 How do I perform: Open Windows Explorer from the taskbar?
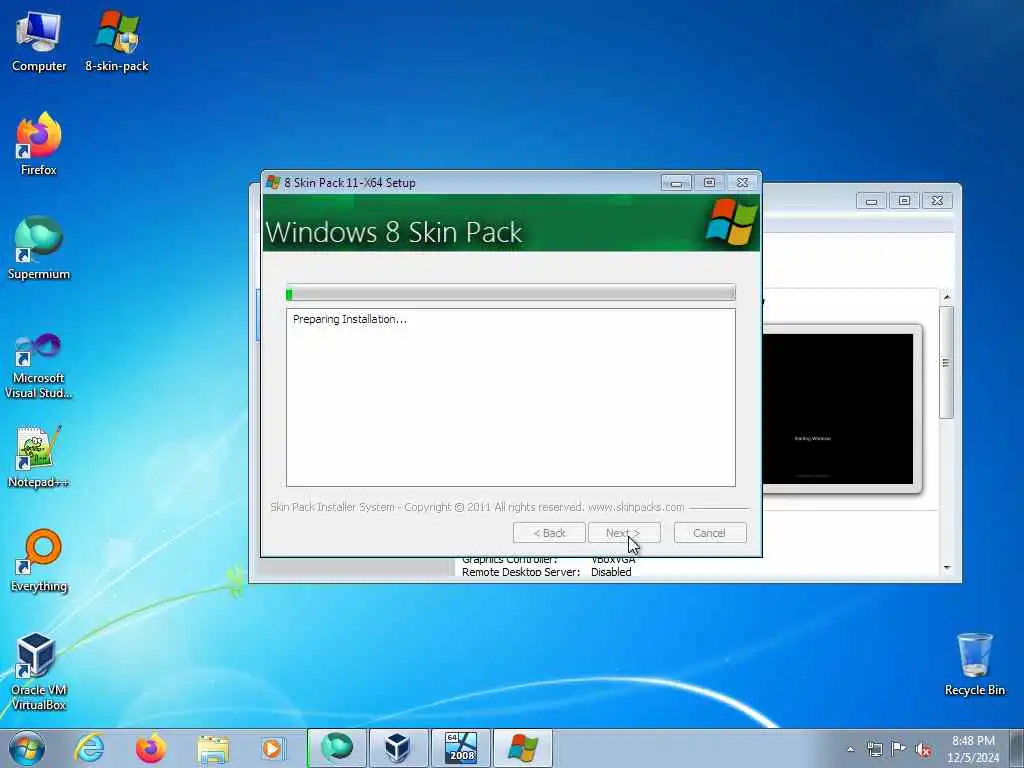[x=213, y=748]
